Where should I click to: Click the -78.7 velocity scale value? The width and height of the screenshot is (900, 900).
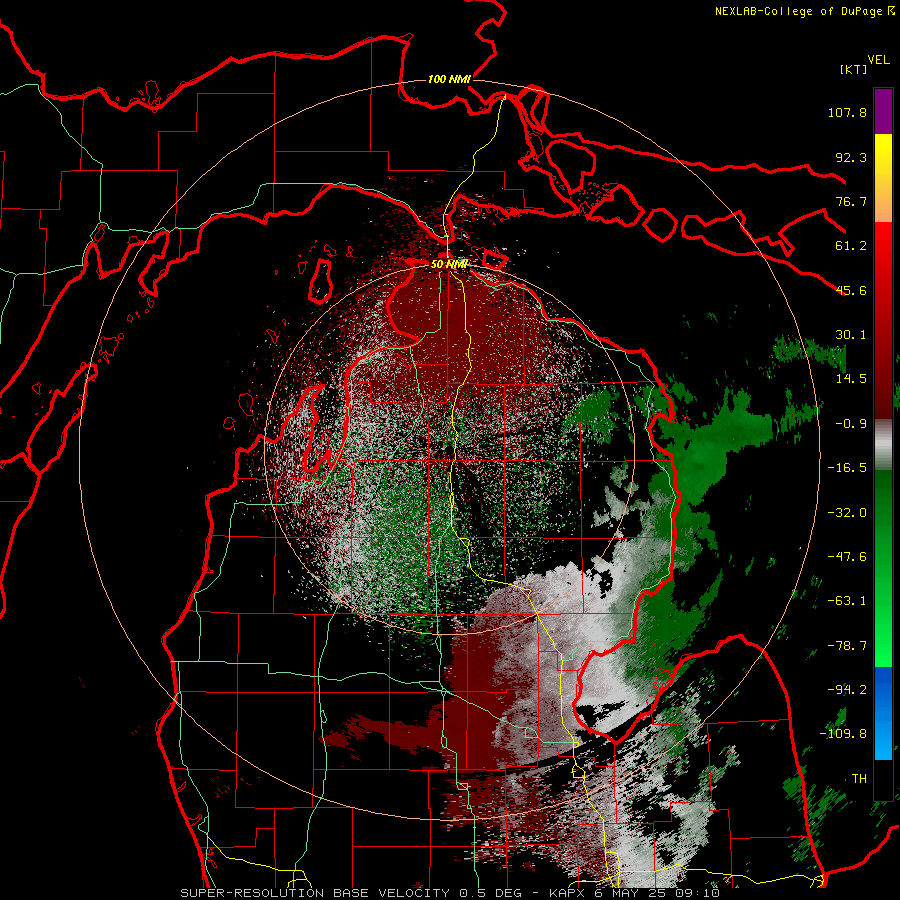tap(847, 646)
